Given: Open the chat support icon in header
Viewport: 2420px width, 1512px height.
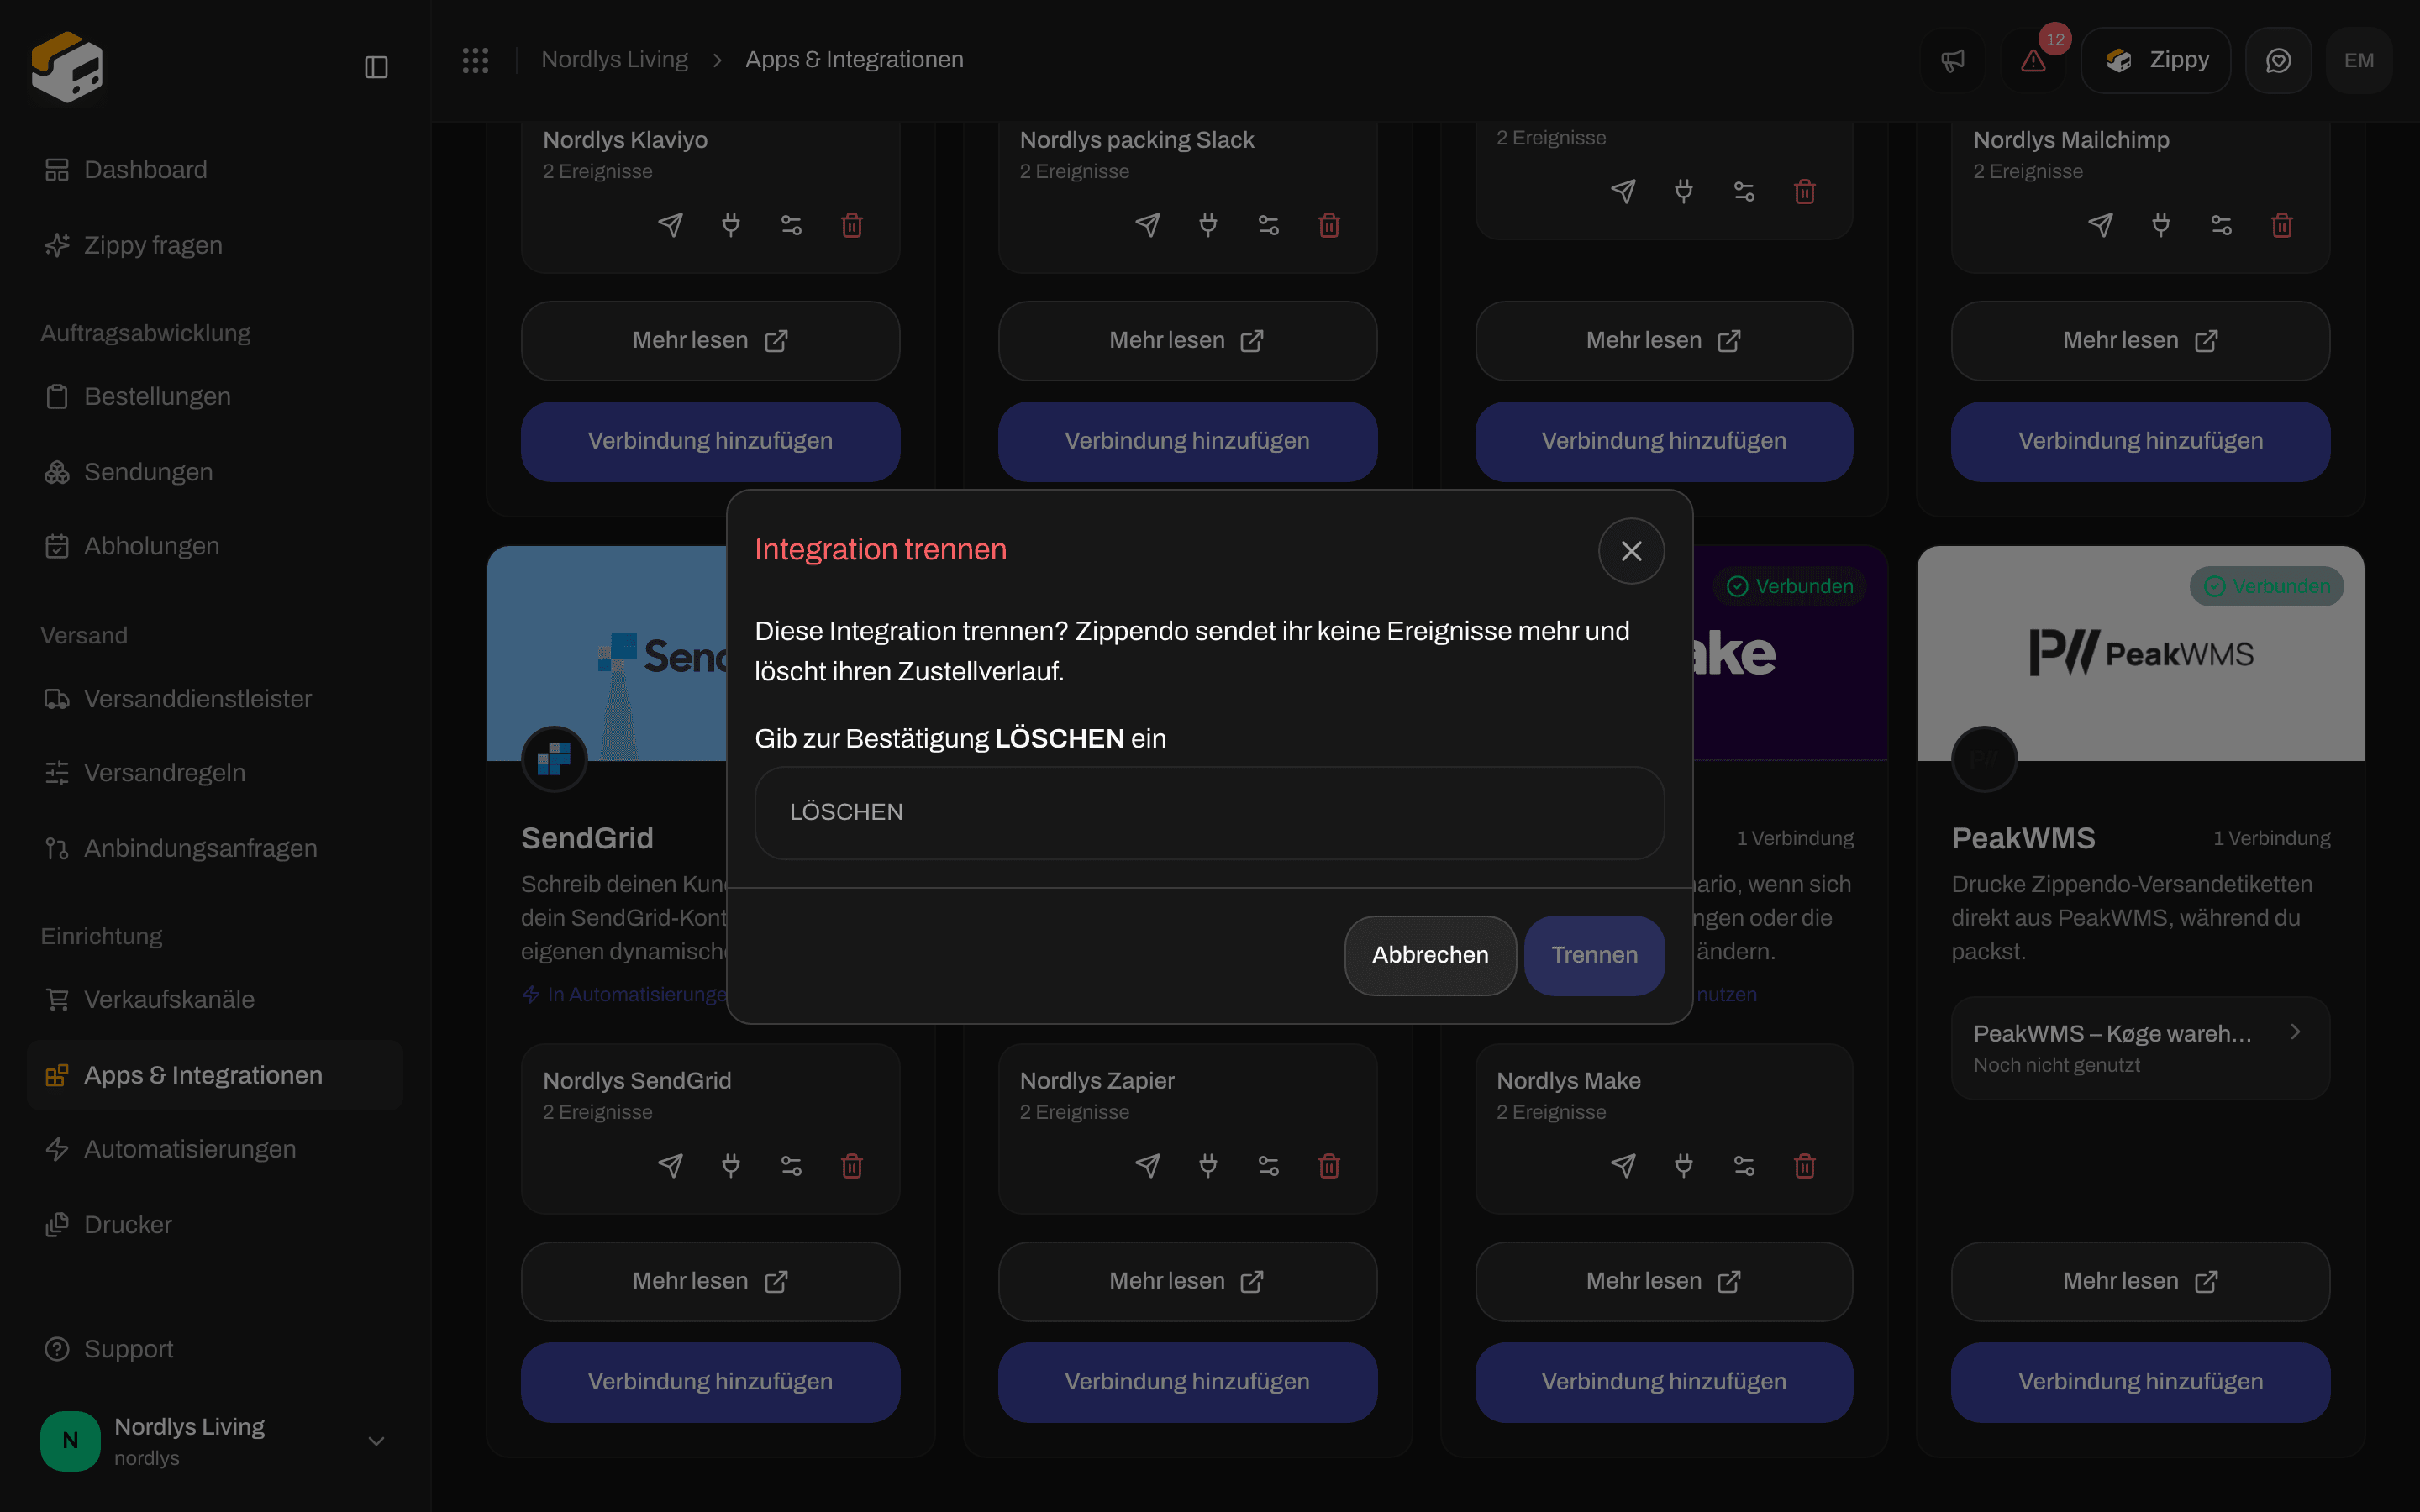Looking at the screenshot, I should 2278,60.
